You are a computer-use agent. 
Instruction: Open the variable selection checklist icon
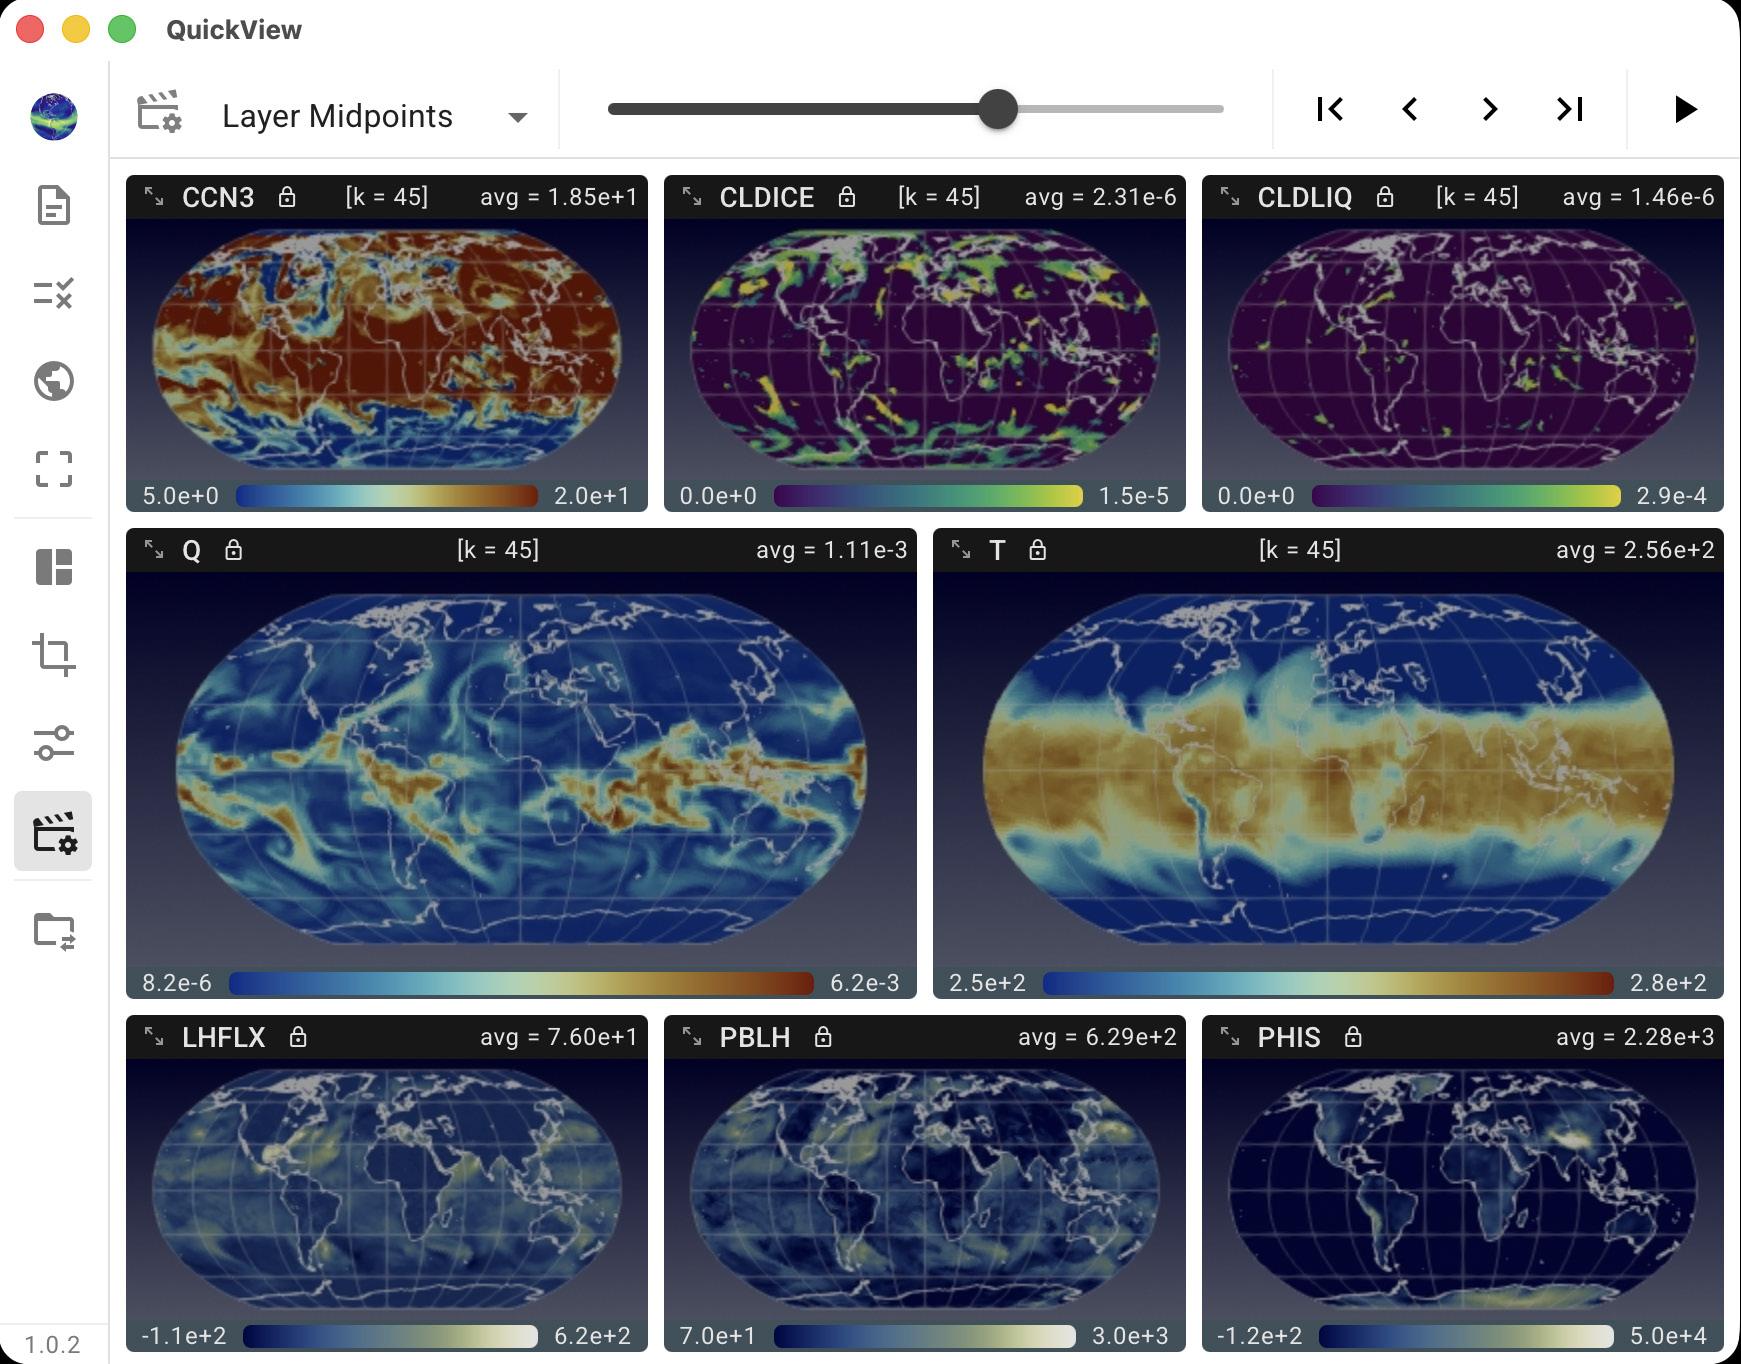point(54,293)
